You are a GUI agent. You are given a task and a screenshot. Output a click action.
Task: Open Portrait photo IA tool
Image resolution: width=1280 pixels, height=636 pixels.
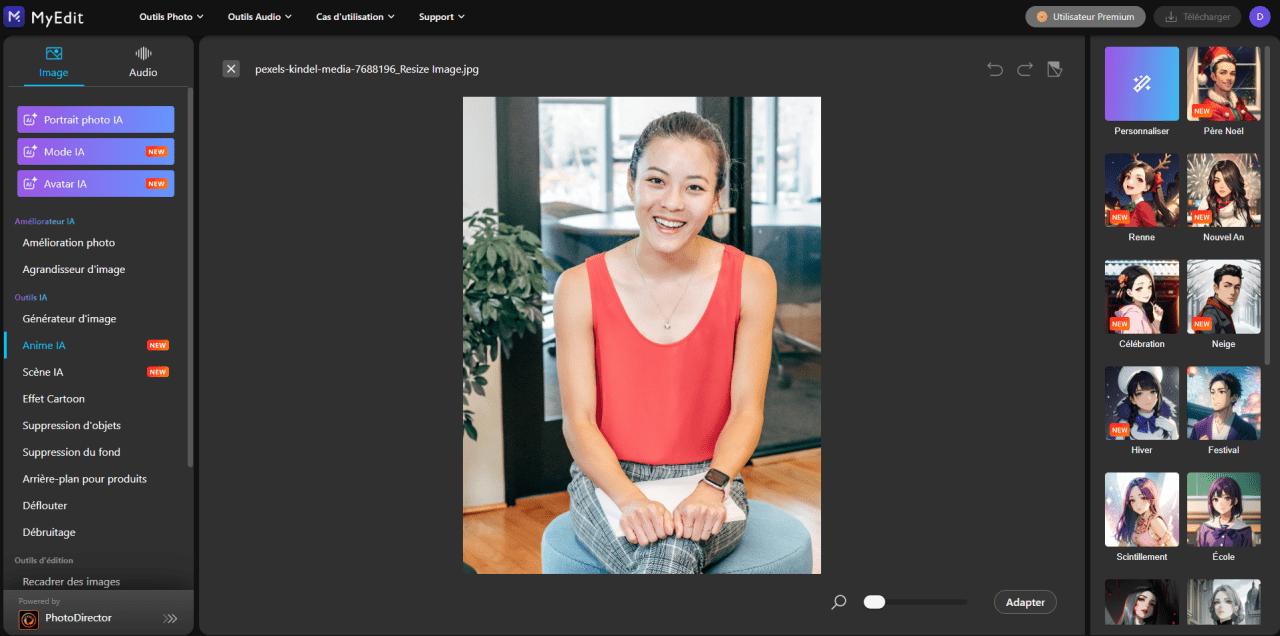(x=96, y=120)
